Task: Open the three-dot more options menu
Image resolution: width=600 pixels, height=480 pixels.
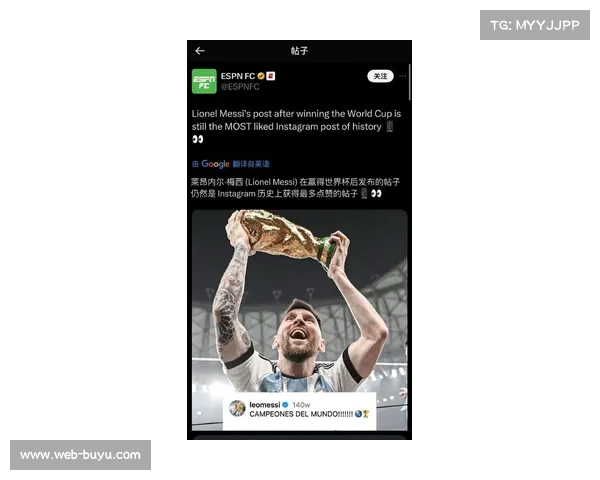Action: [x=402, y=76]
